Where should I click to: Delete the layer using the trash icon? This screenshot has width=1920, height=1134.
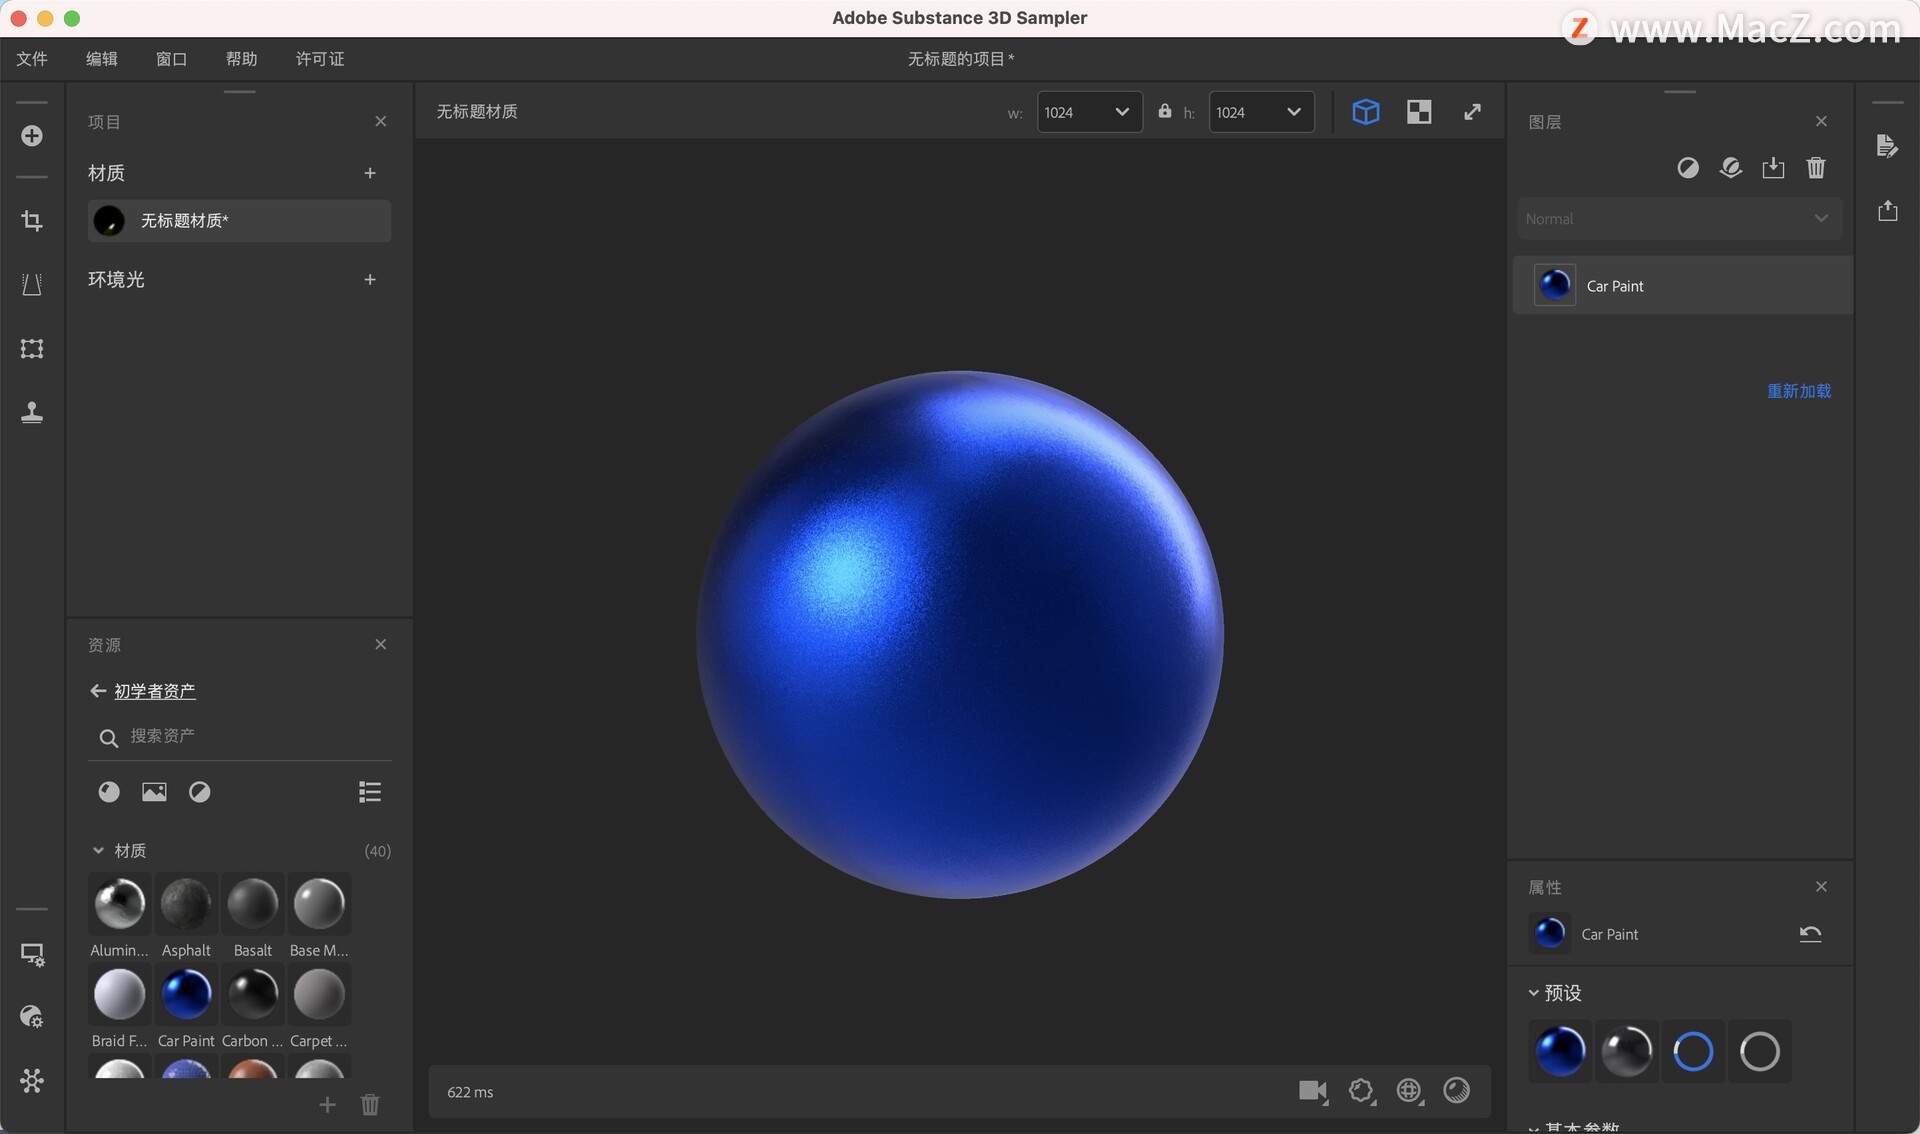pos(1817,168)
